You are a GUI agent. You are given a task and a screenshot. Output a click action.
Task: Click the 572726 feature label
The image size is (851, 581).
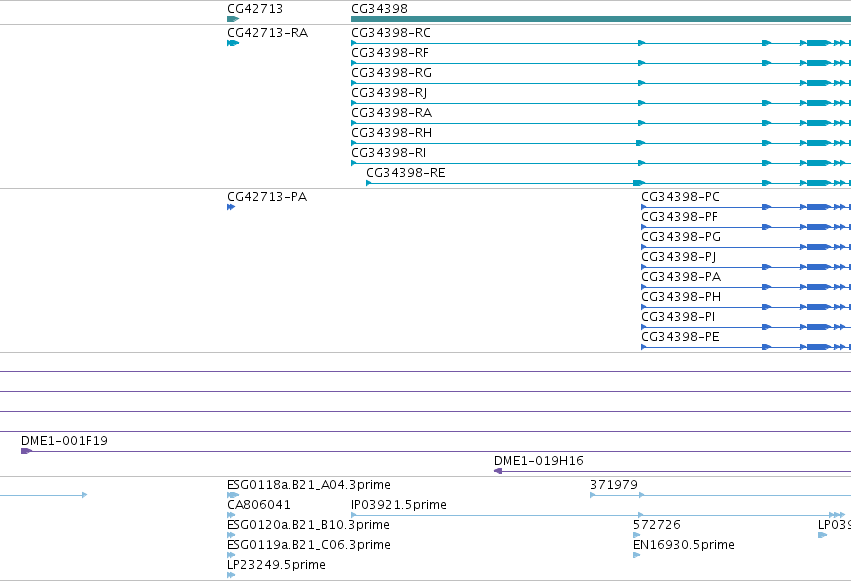click(x=657, y=525)
